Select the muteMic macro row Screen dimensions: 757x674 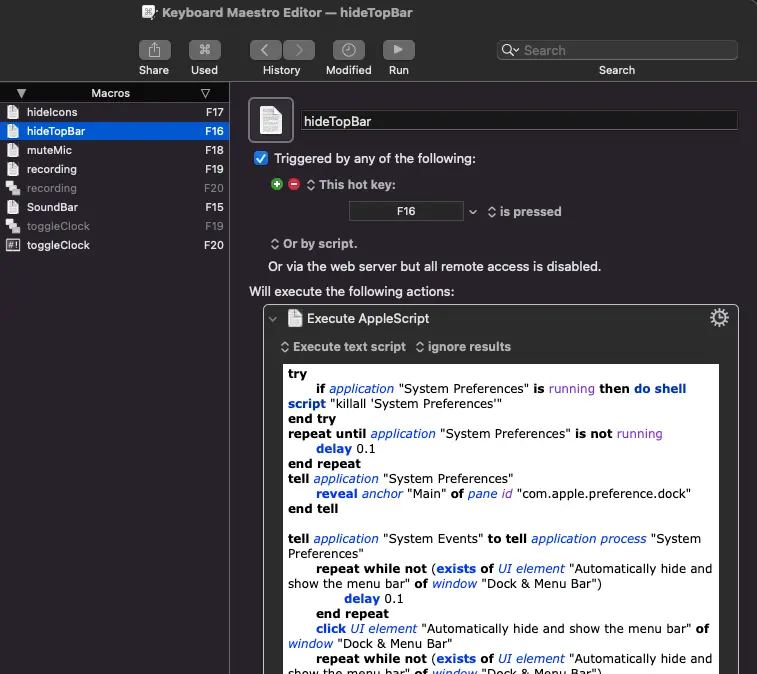click(114, 150)
